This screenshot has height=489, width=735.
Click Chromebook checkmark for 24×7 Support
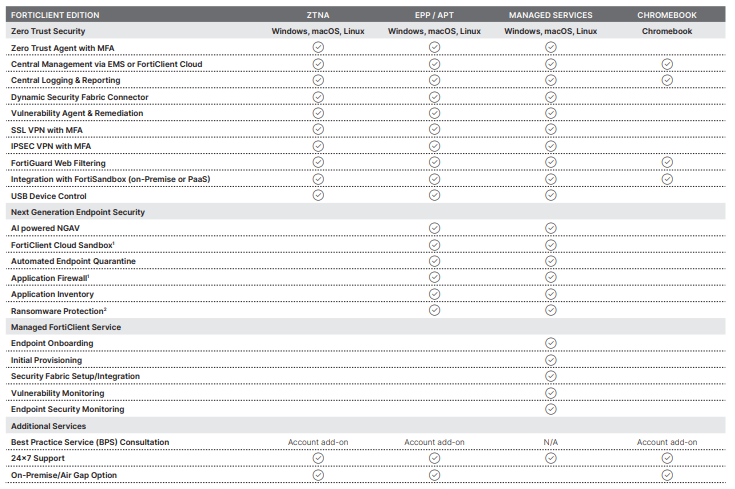point(667,458)
